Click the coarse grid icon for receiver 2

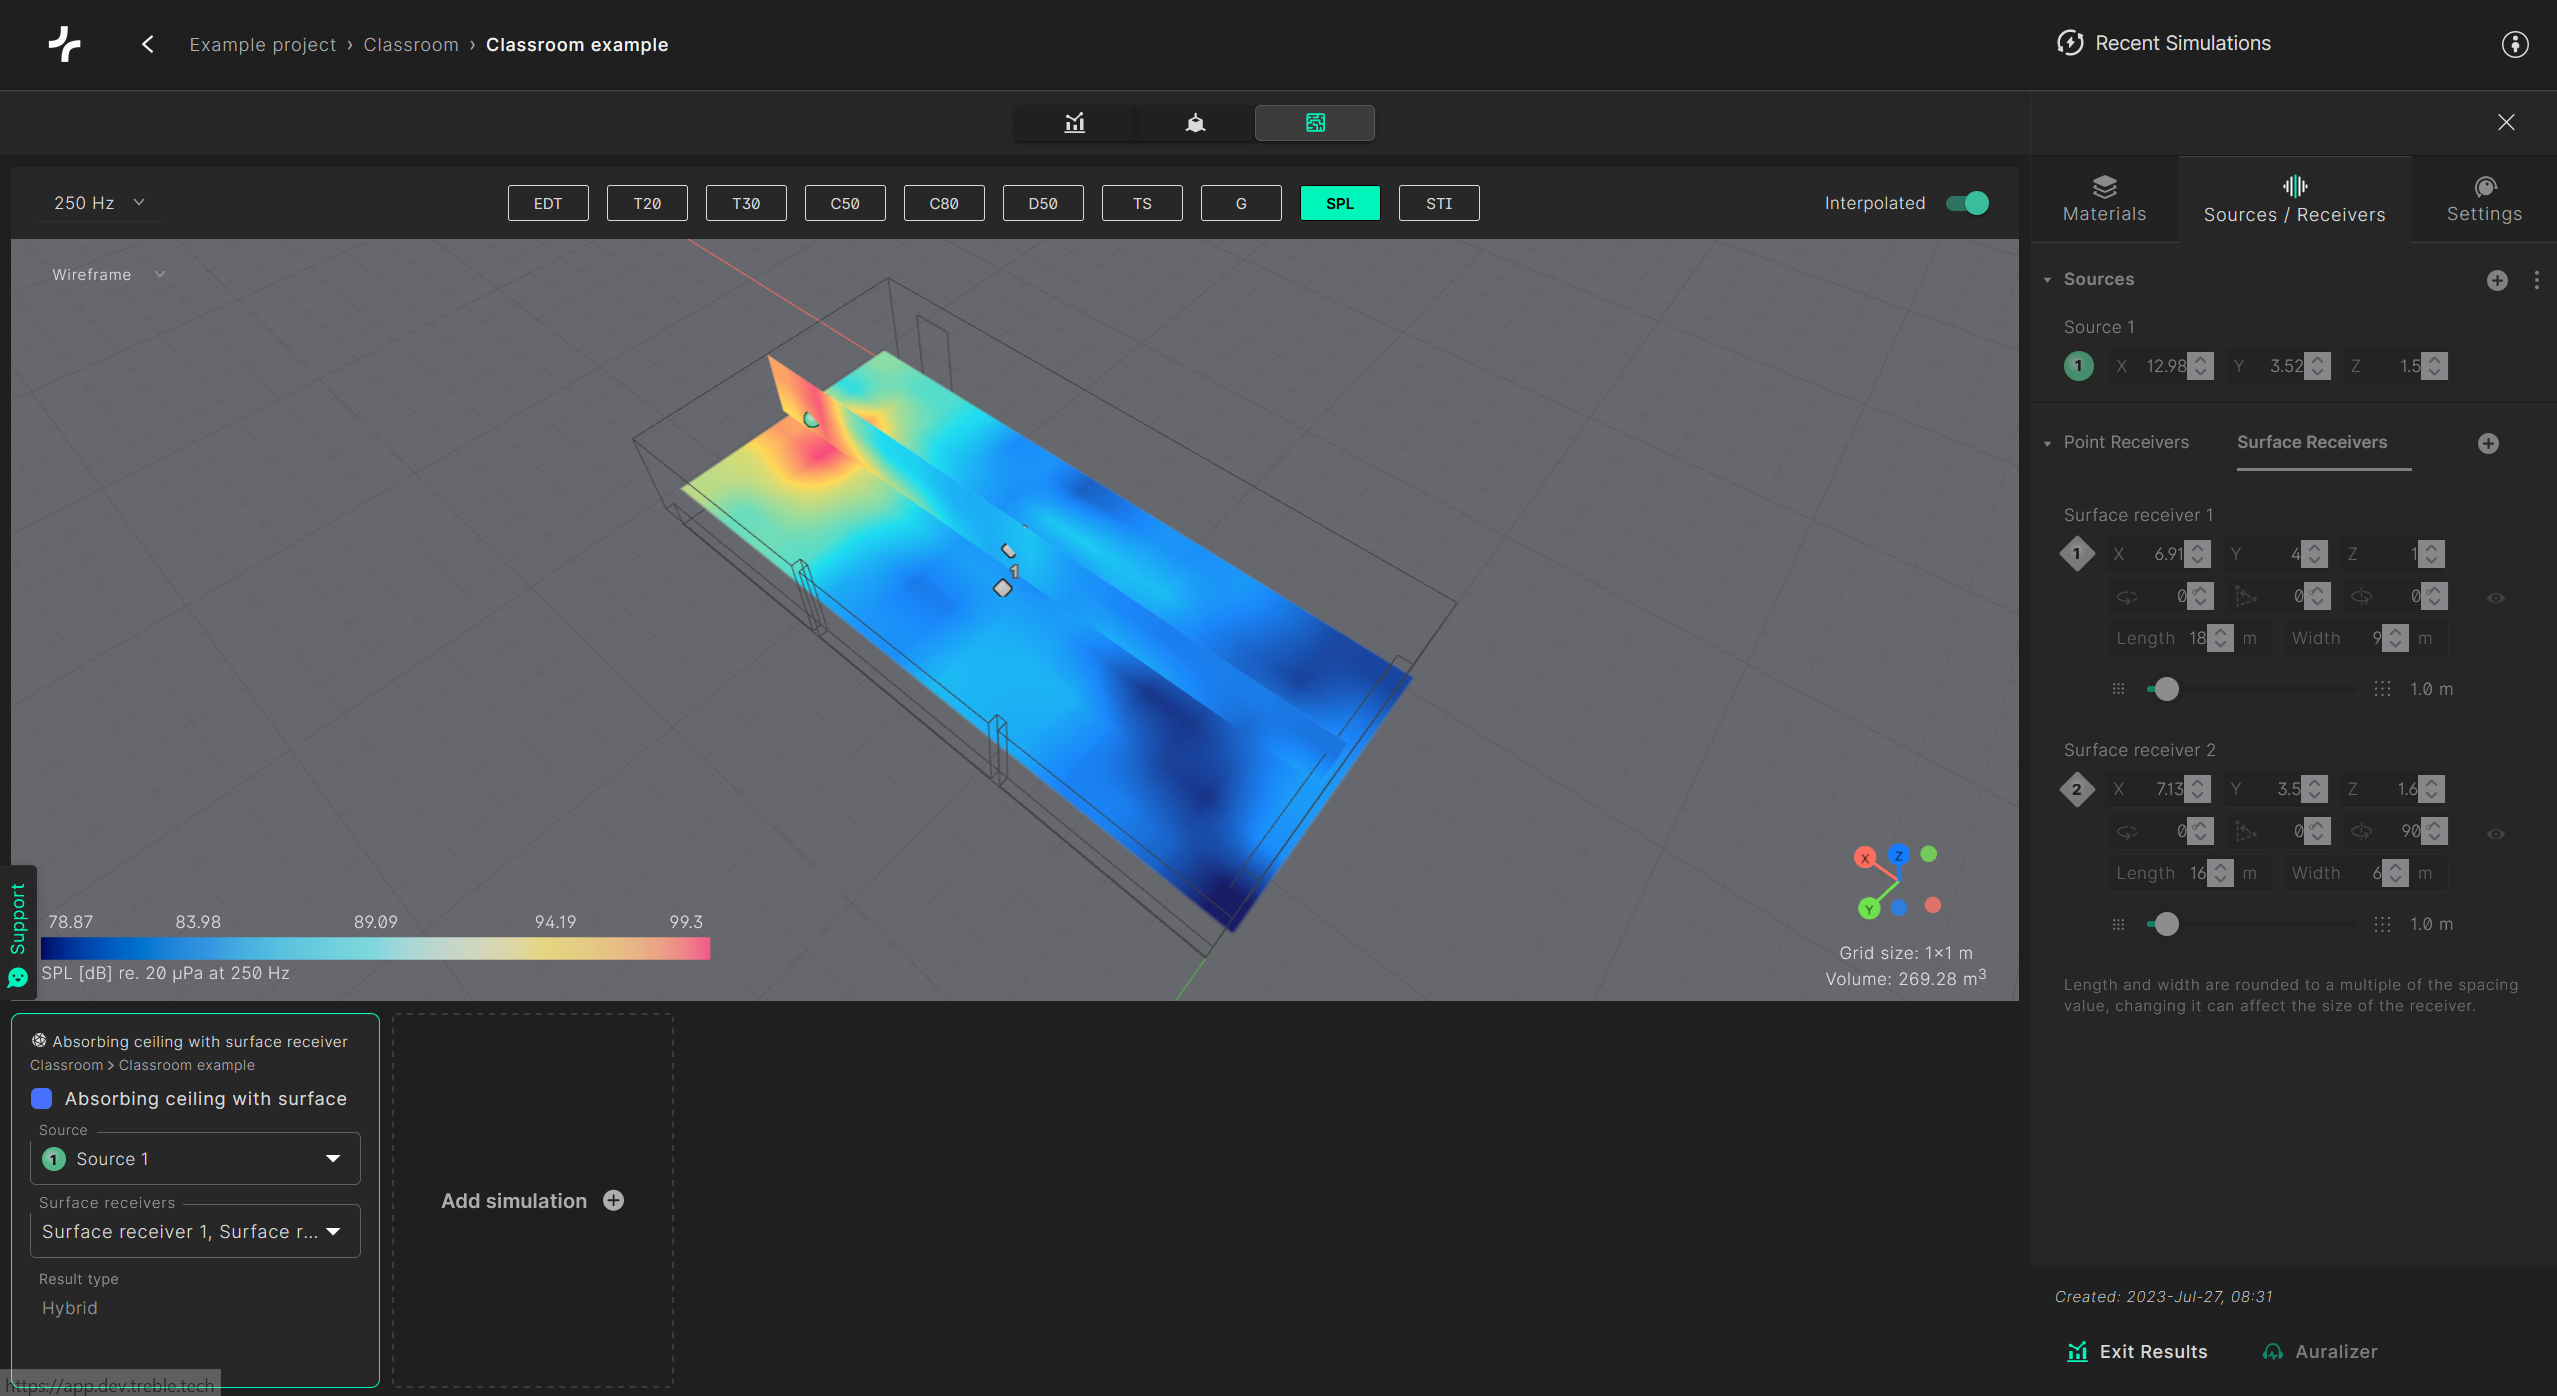[x=2382, y=925]
